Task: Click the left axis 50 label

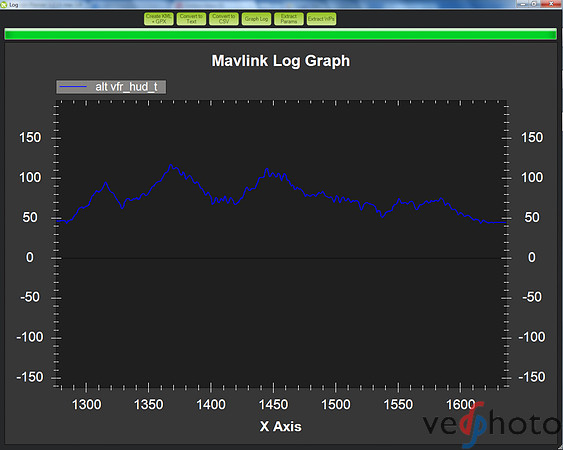Action: click(x=30, y=218)
